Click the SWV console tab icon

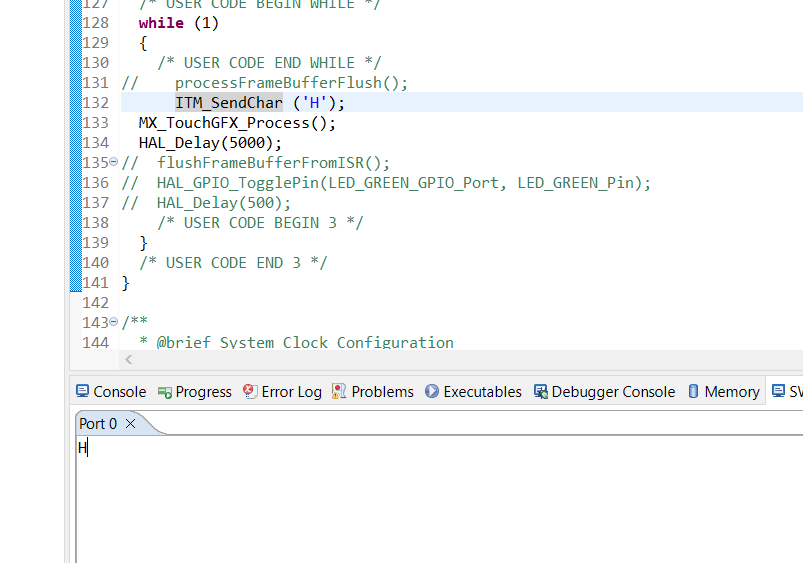tap(778, 391)
